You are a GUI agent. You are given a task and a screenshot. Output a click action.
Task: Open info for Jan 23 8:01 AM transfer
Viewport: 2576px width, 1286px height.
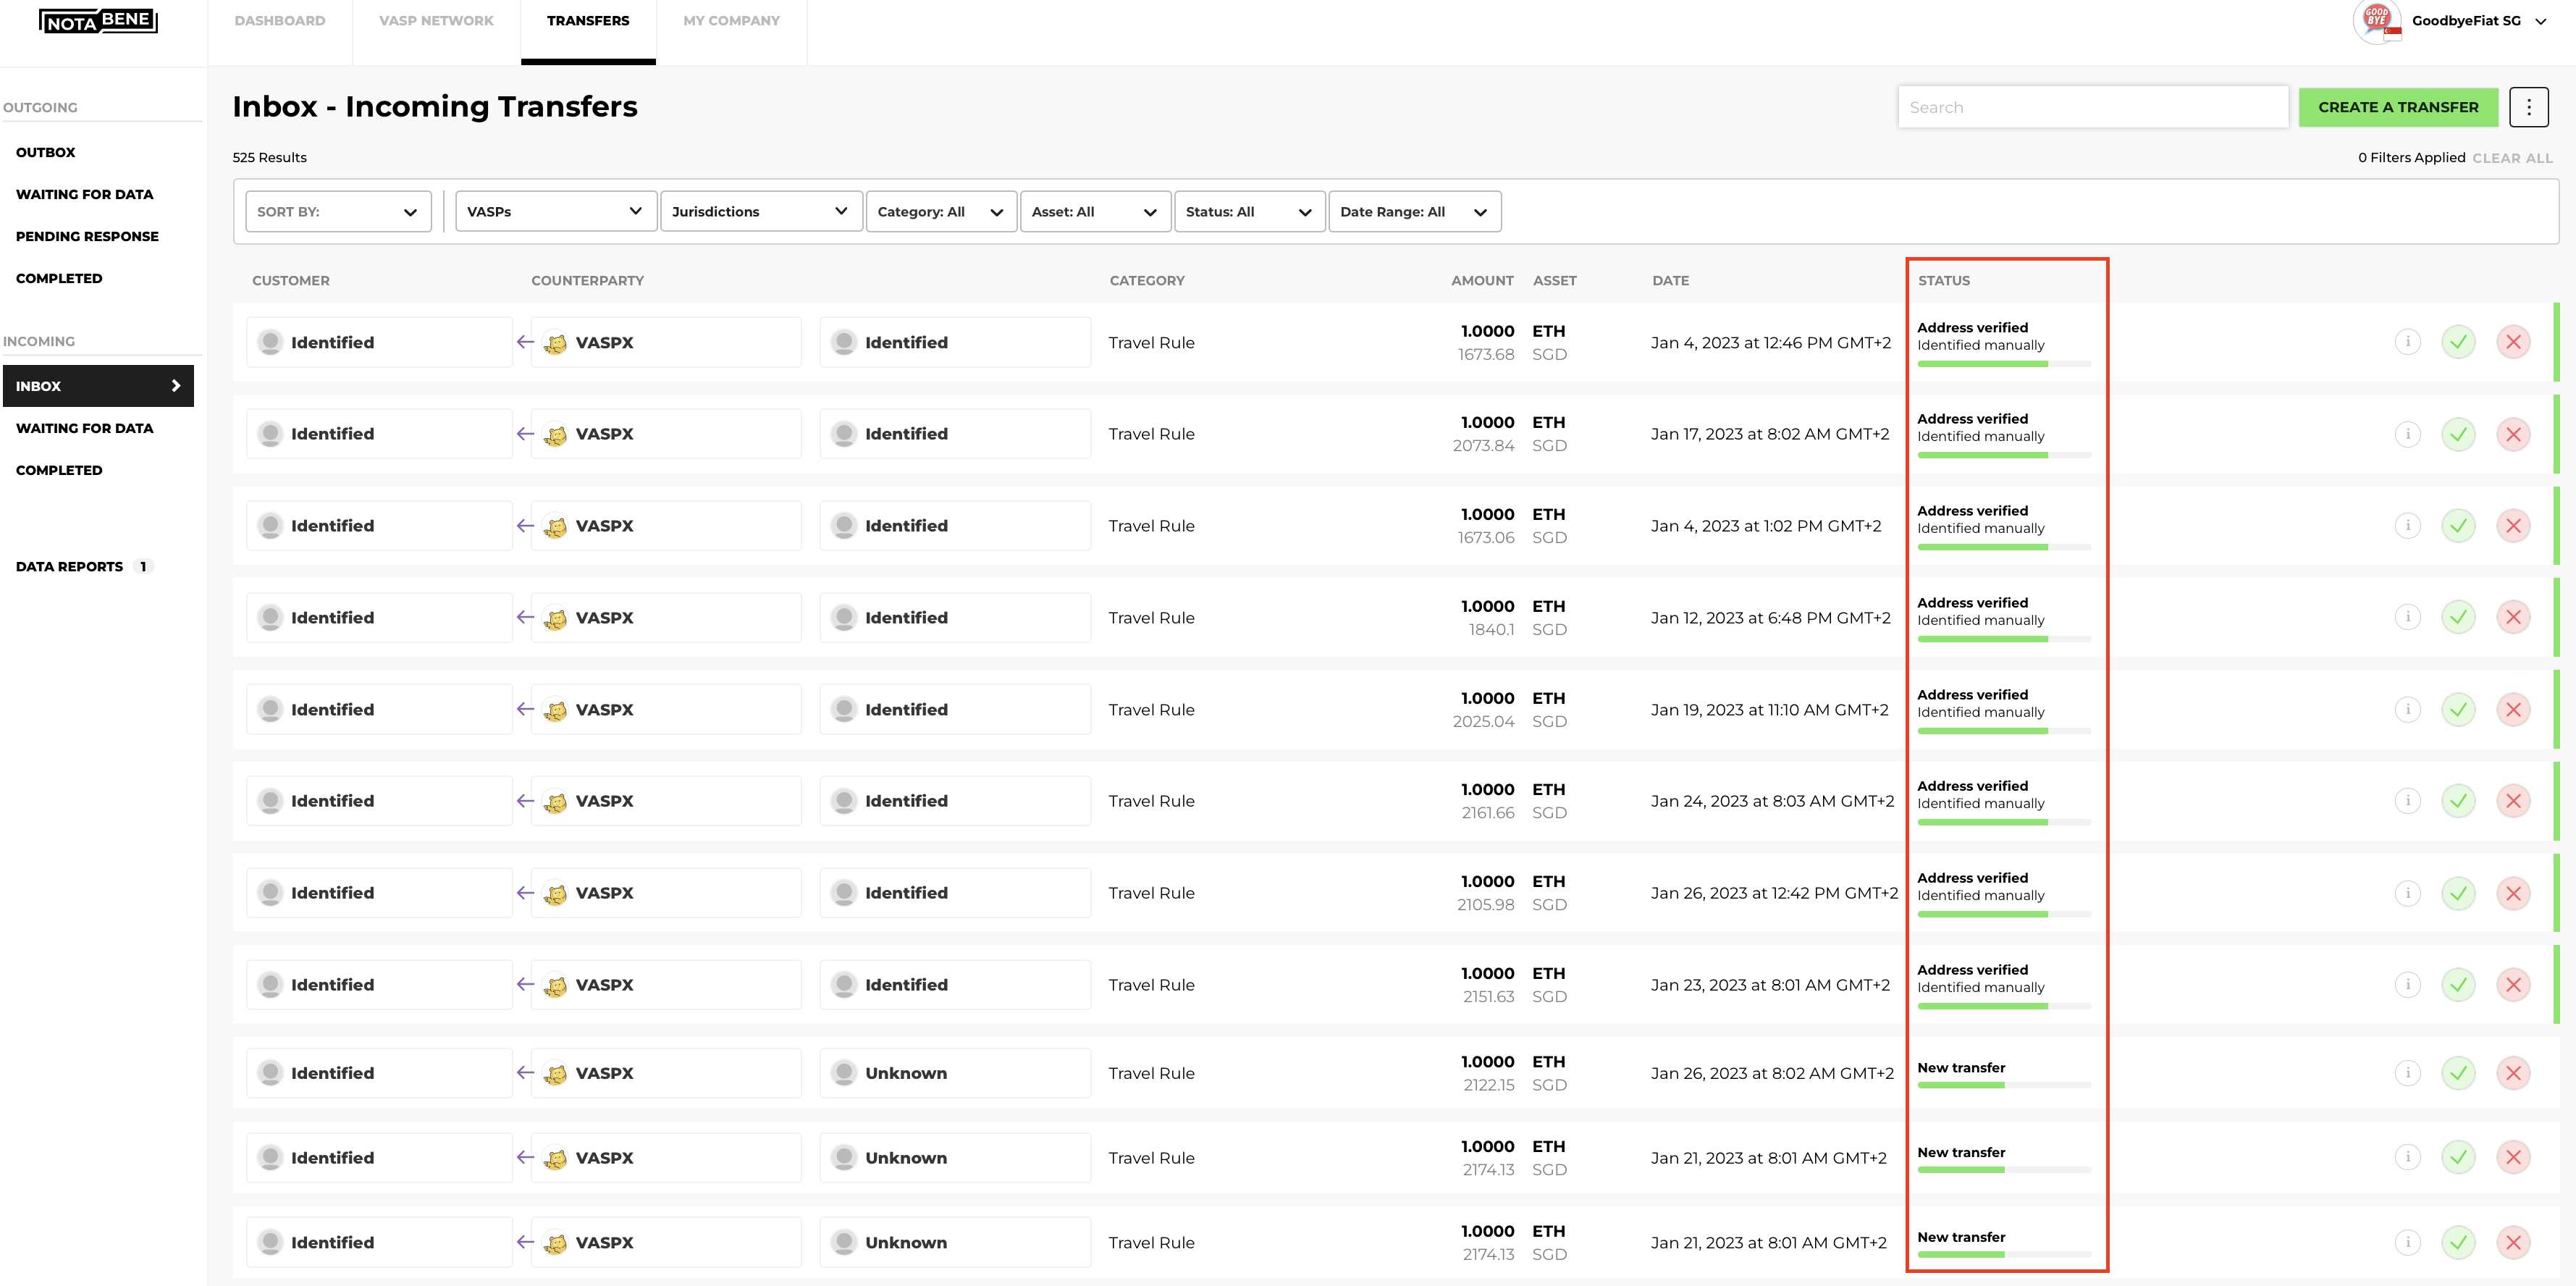pyautogui.click(x=2408, y=985)
